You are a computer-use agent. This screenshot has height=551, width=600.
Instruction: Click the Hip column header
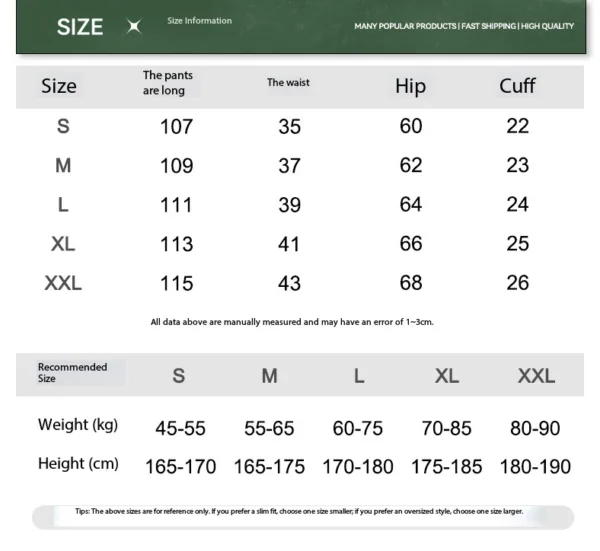[410, 86]
